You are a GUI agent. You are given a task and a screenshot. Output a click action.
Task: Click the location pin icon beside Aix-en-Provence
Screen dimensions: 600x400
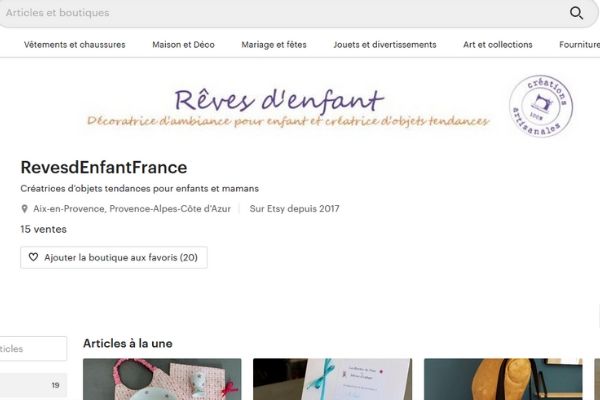click(24, 209)
